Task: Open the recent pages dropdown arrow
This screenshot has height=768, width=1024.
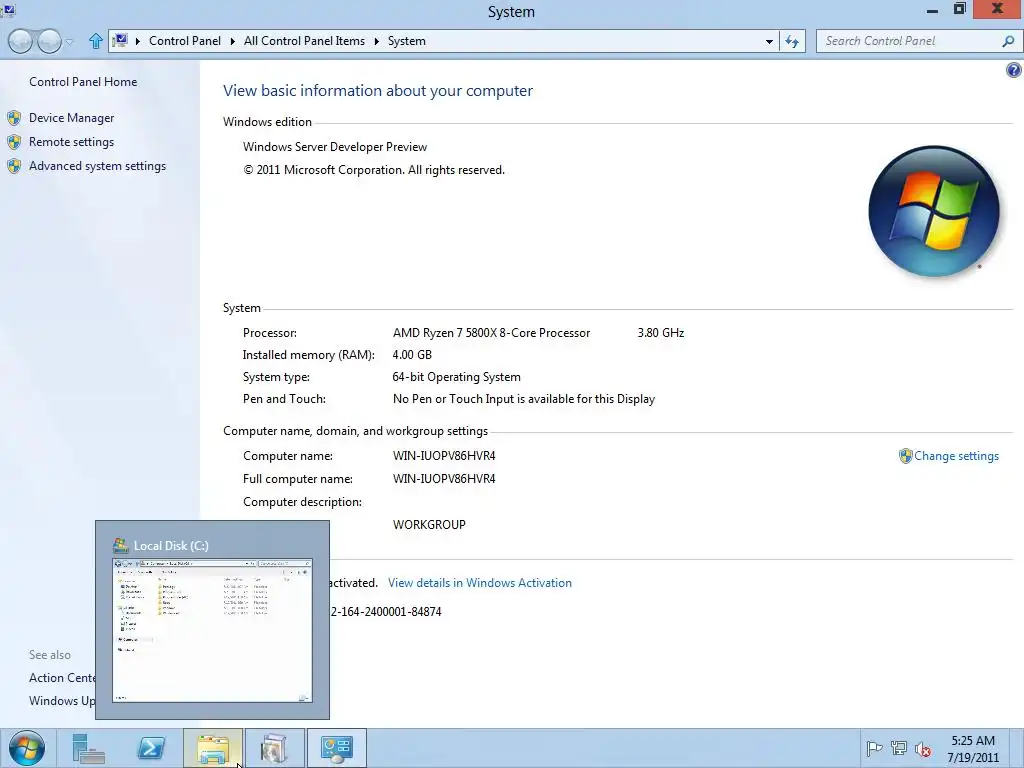Action: click(70, 42)
